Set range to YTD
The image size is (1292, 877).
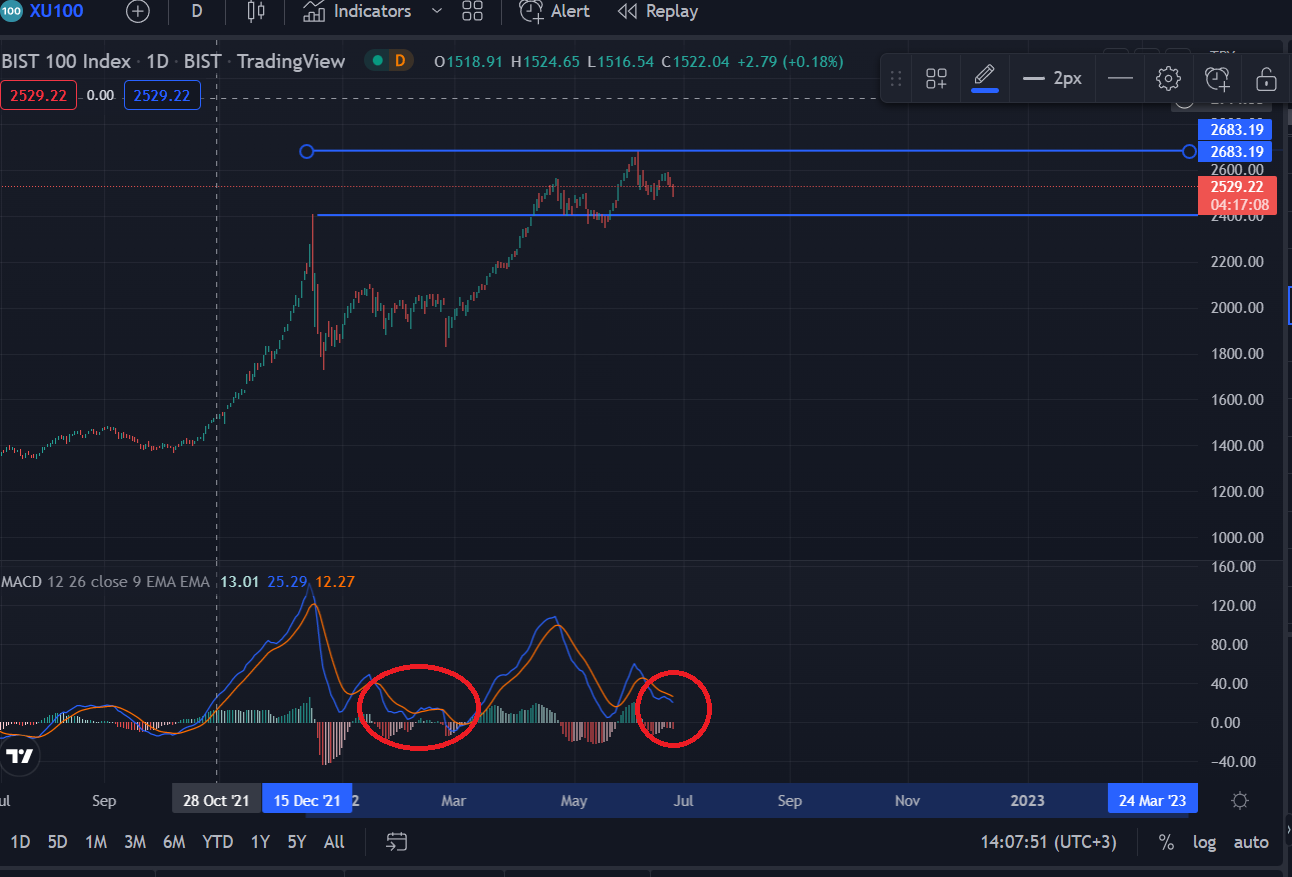[216, 842]
